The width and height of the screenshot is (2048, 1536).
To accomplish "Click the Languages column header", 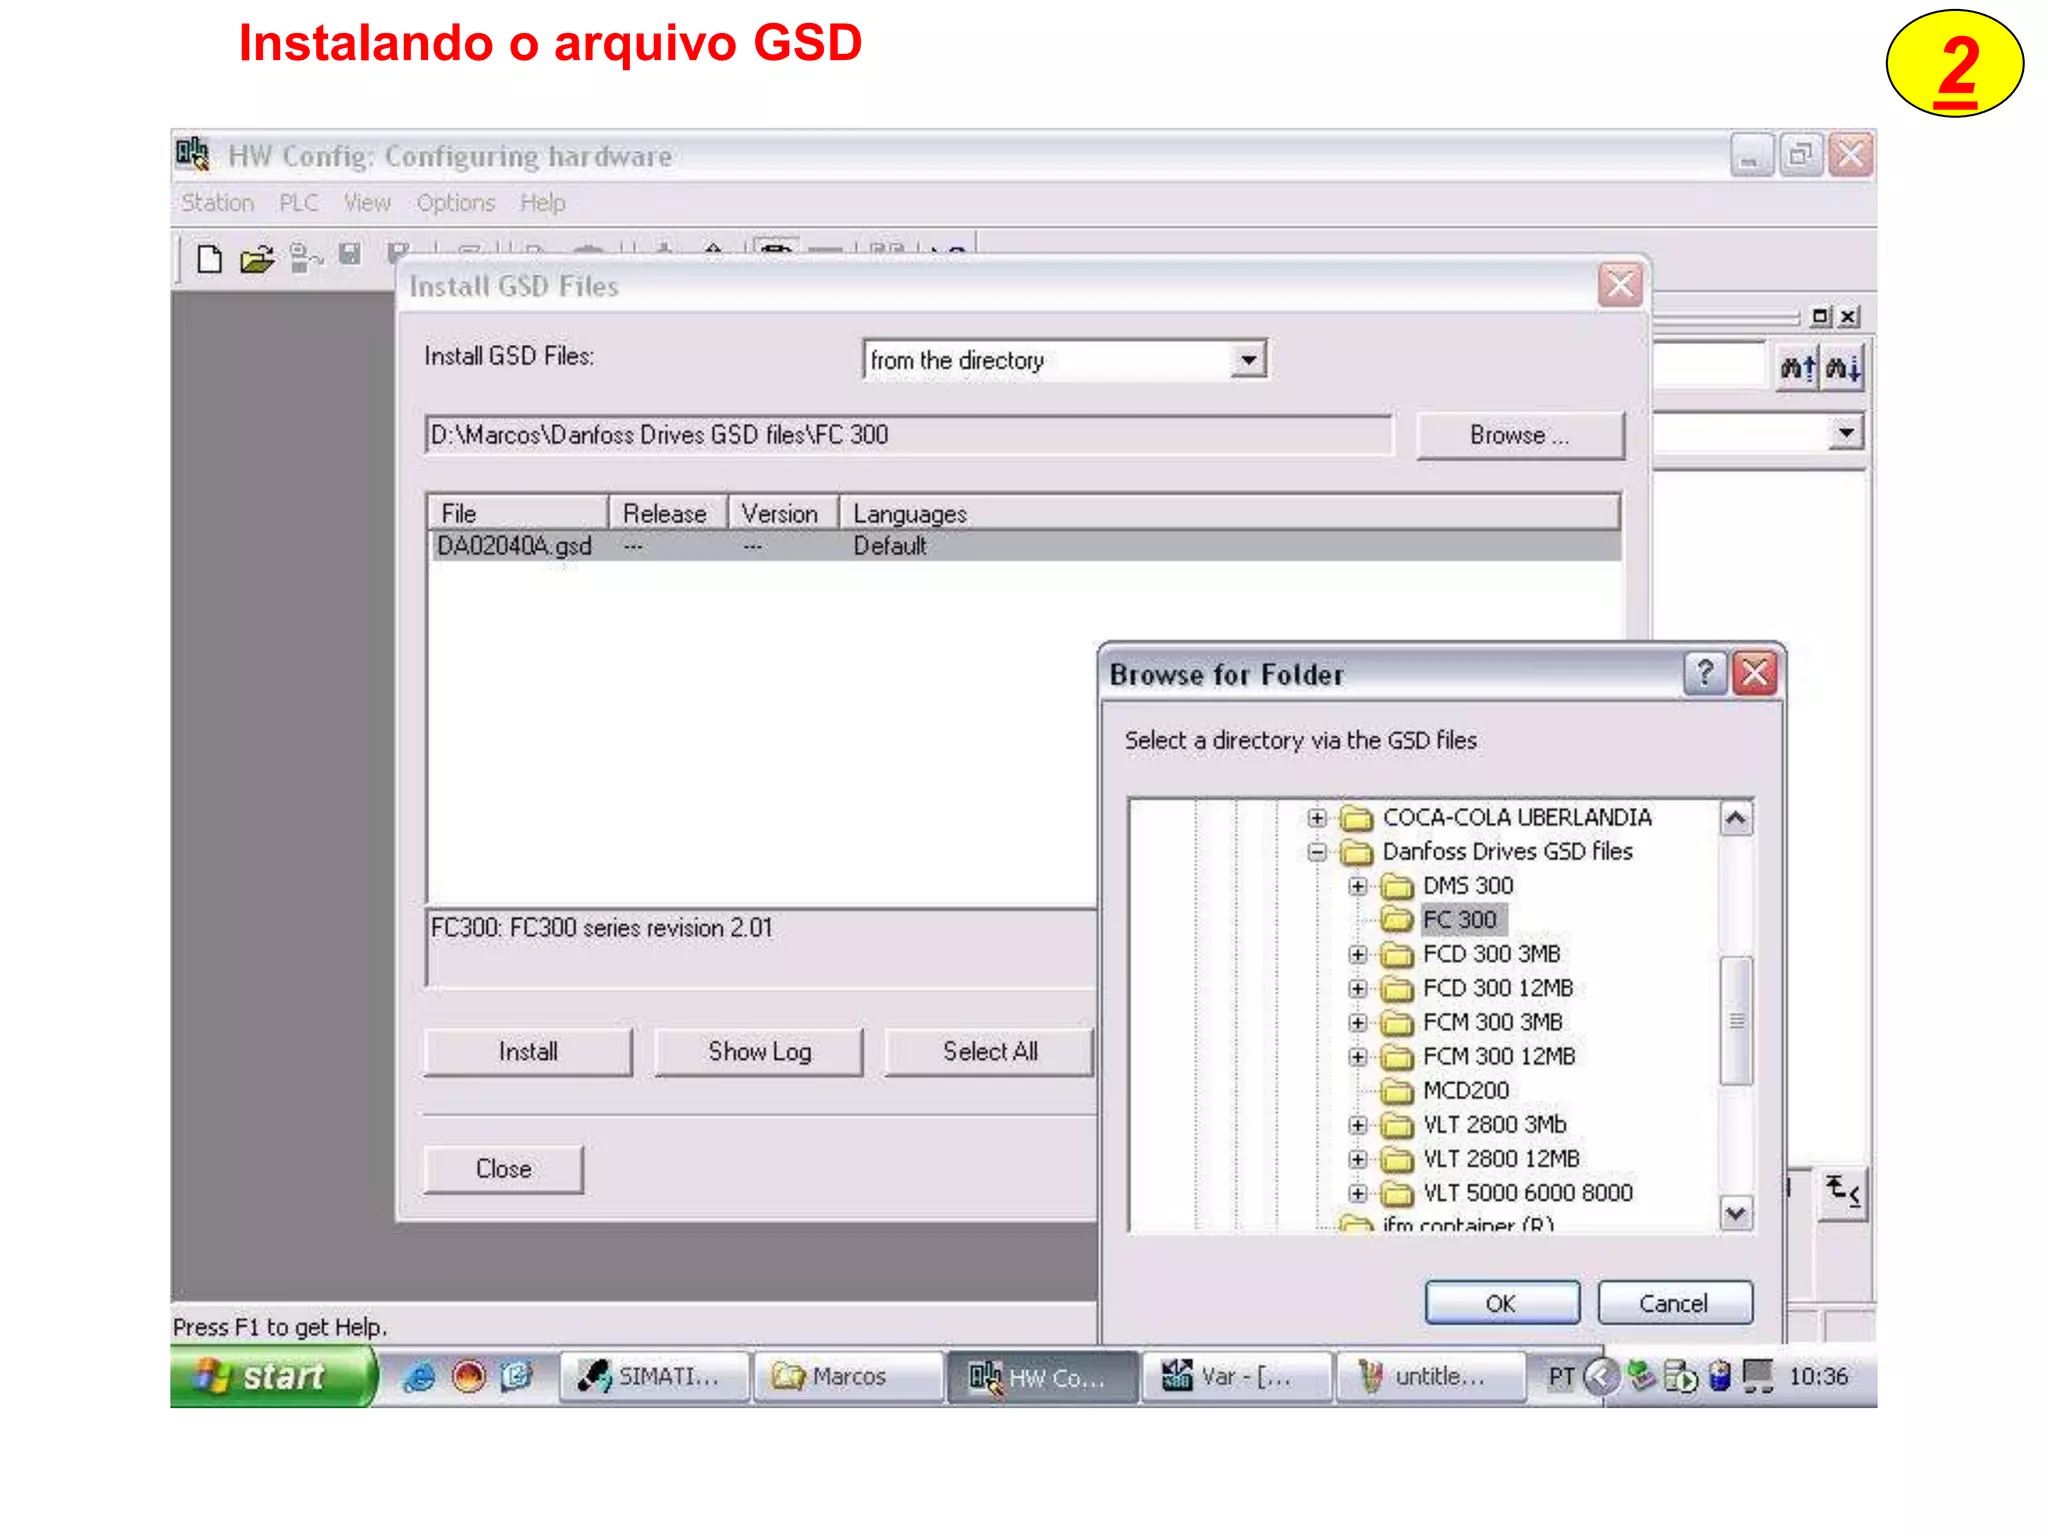I will pos(1229,513).
